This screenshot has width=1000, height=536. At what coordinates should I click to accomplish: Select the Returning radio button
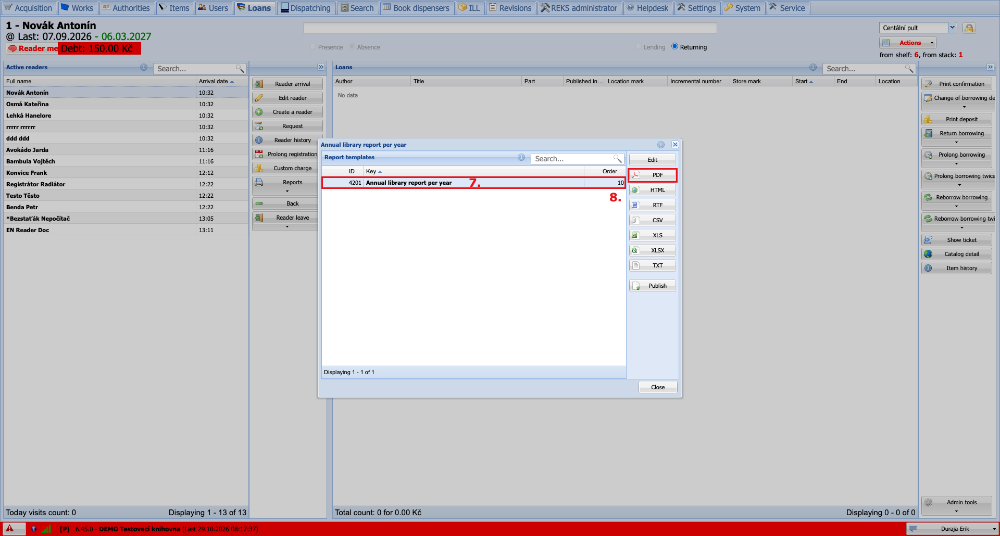[675, 47]
